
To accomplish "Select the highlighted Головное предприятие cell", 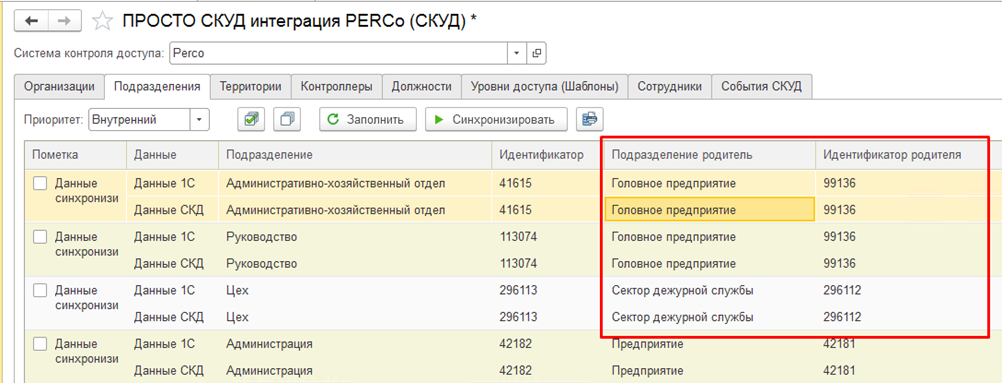I will pyautogui.click(x=709, y=210).
